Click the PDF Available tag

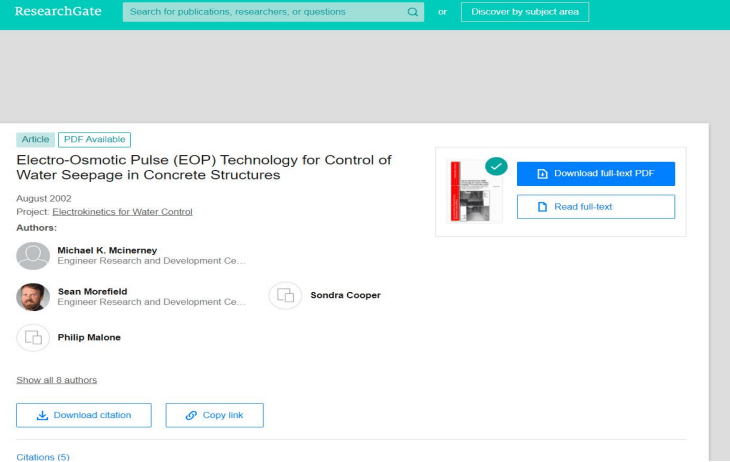[95, 139]
